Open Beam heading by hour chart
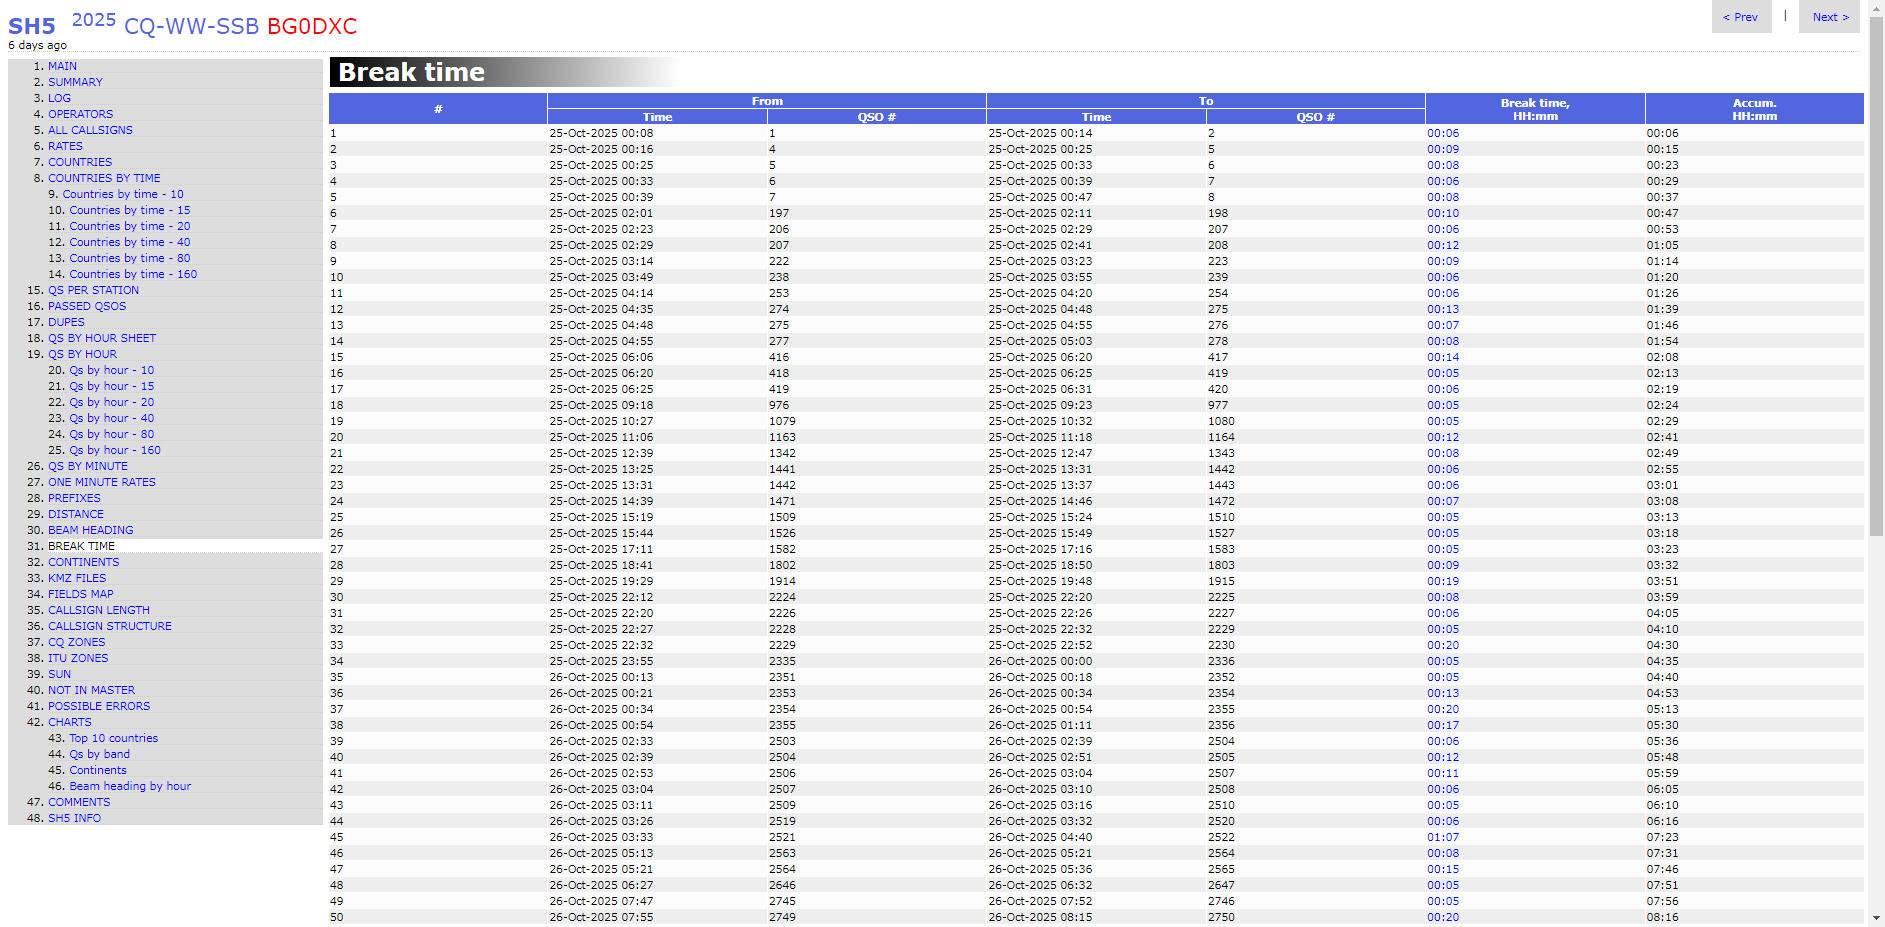 coord(130,786)
